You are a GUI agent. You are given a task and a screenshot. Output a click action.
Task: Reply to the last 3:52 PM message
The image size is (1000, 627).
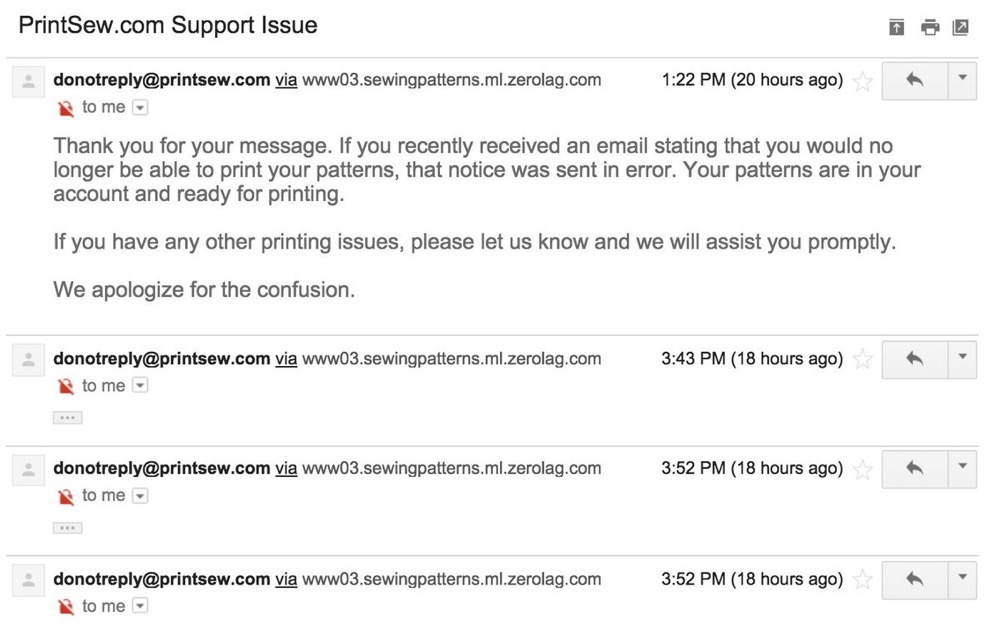point(915,579)
